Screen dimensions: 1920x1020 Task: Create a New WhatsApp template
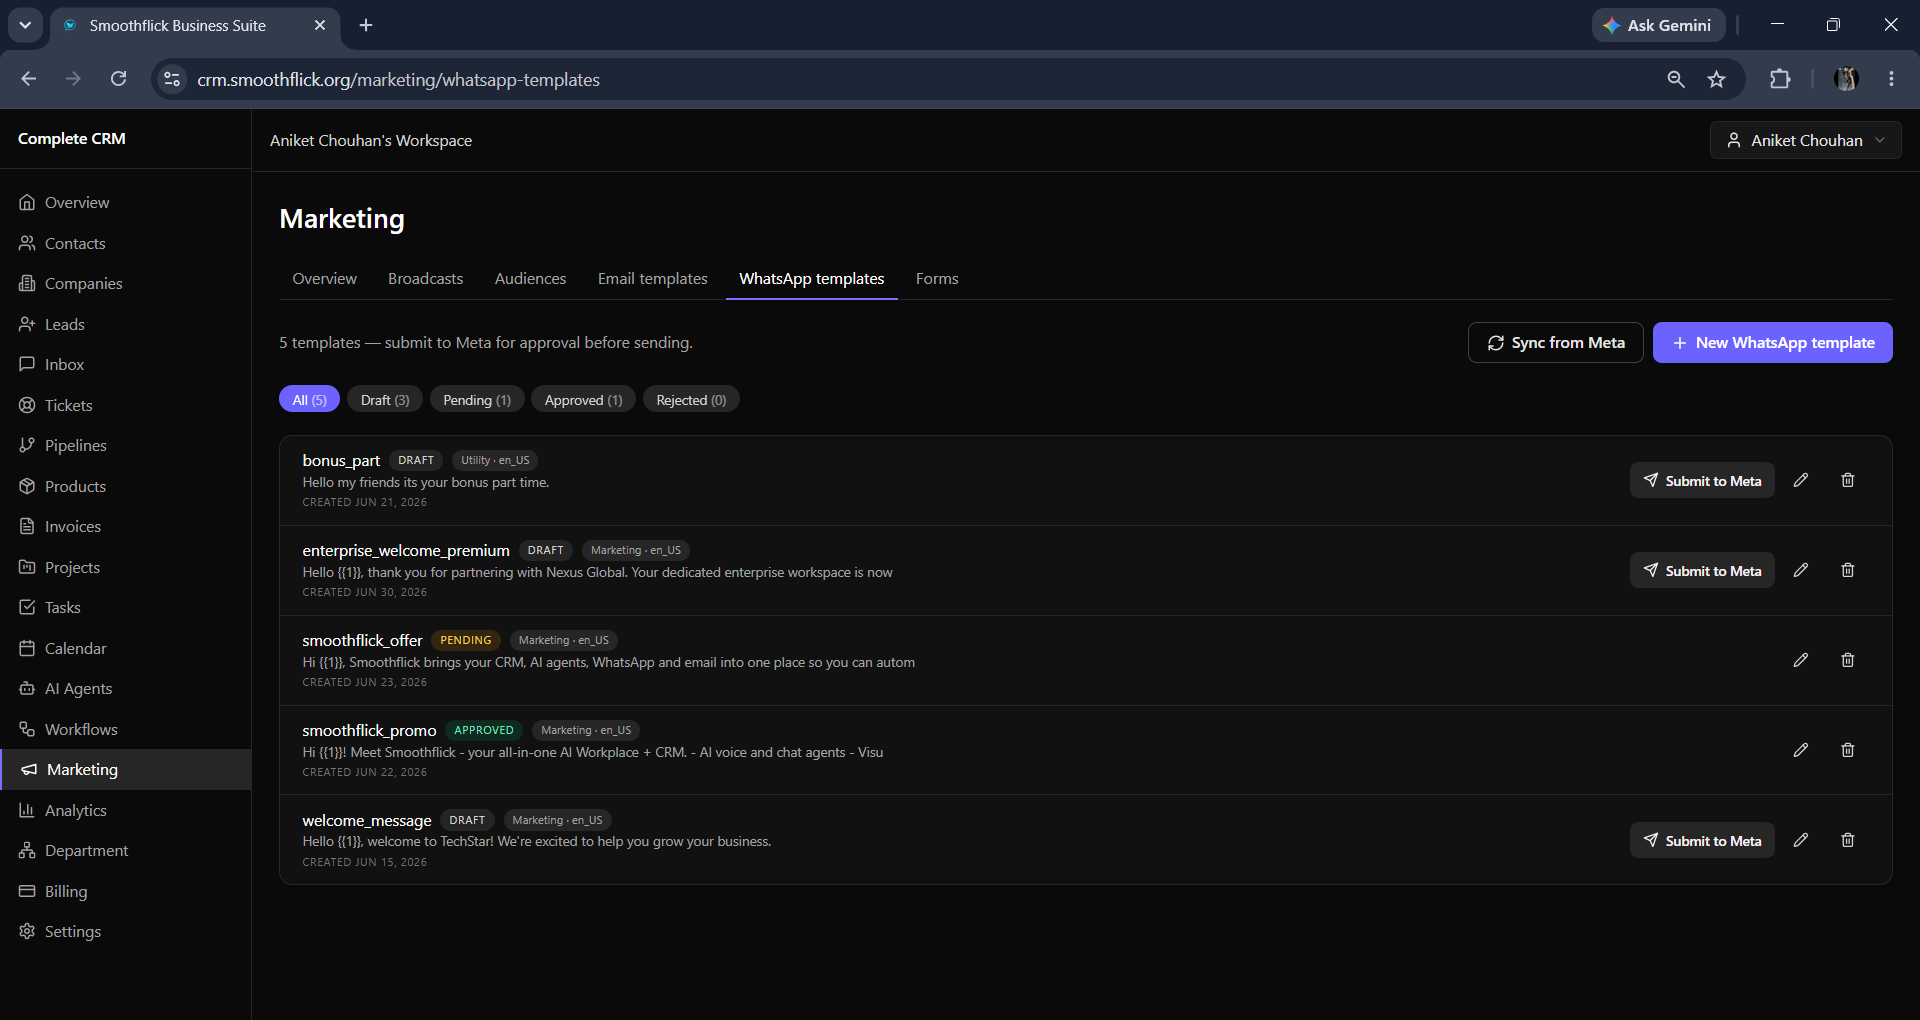tap(1773, 342)
